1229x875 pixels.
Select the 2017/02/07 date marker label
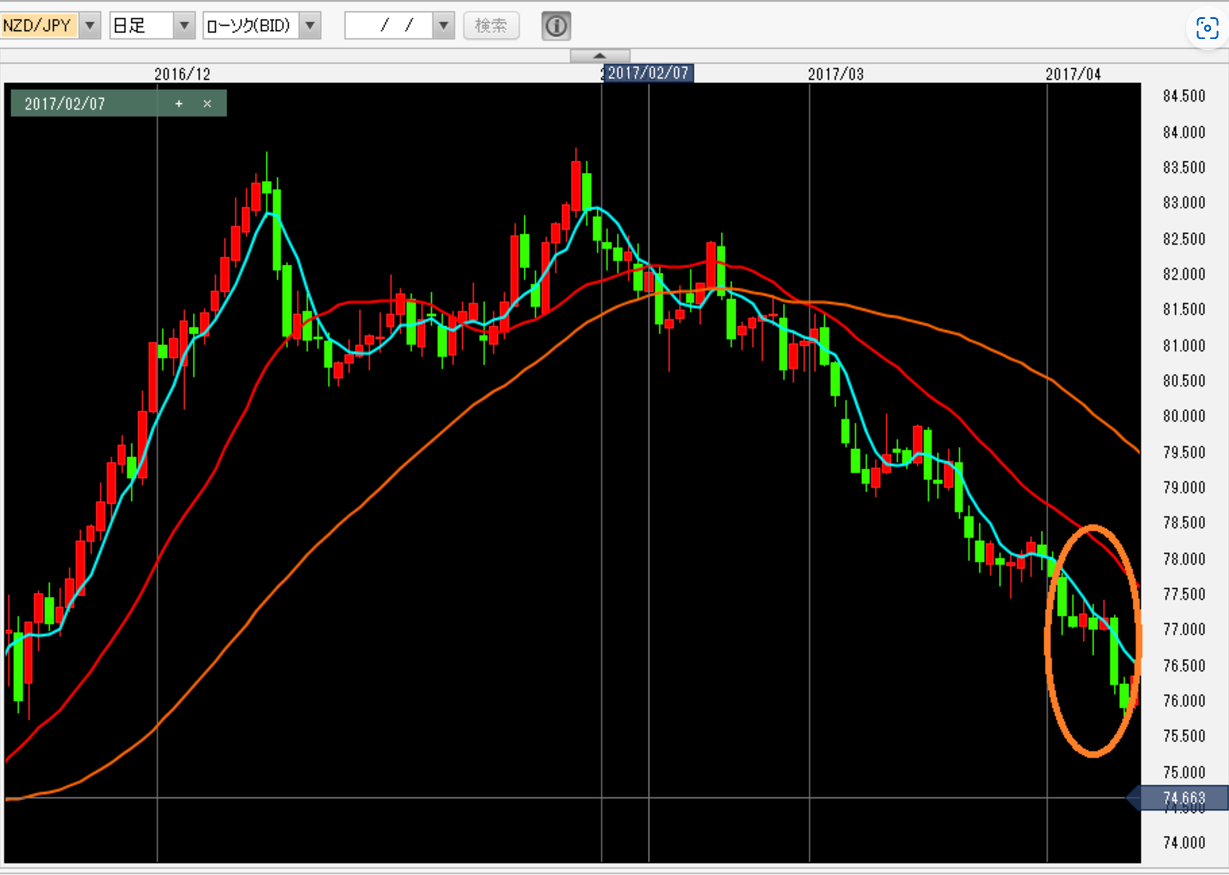[648, 73]
